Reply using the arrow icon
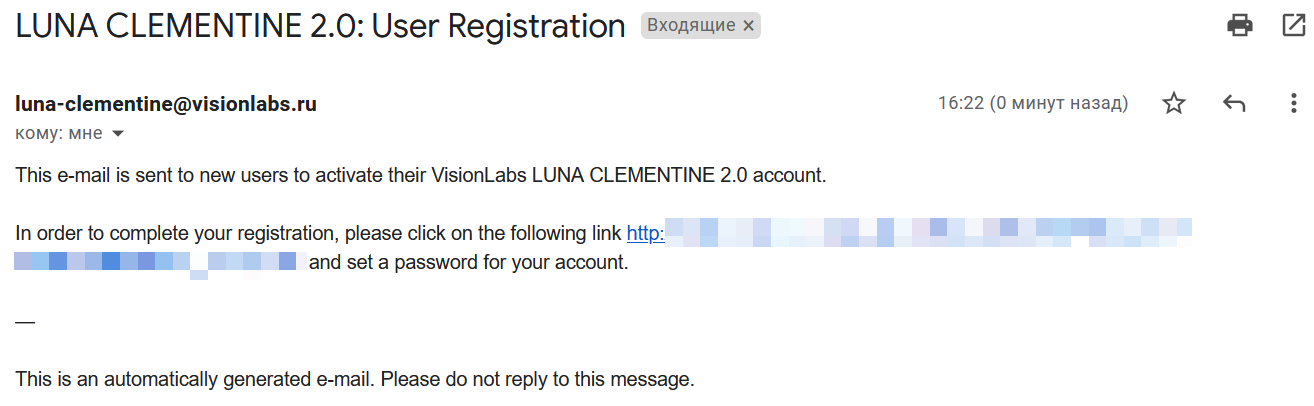 [1234, 103]
